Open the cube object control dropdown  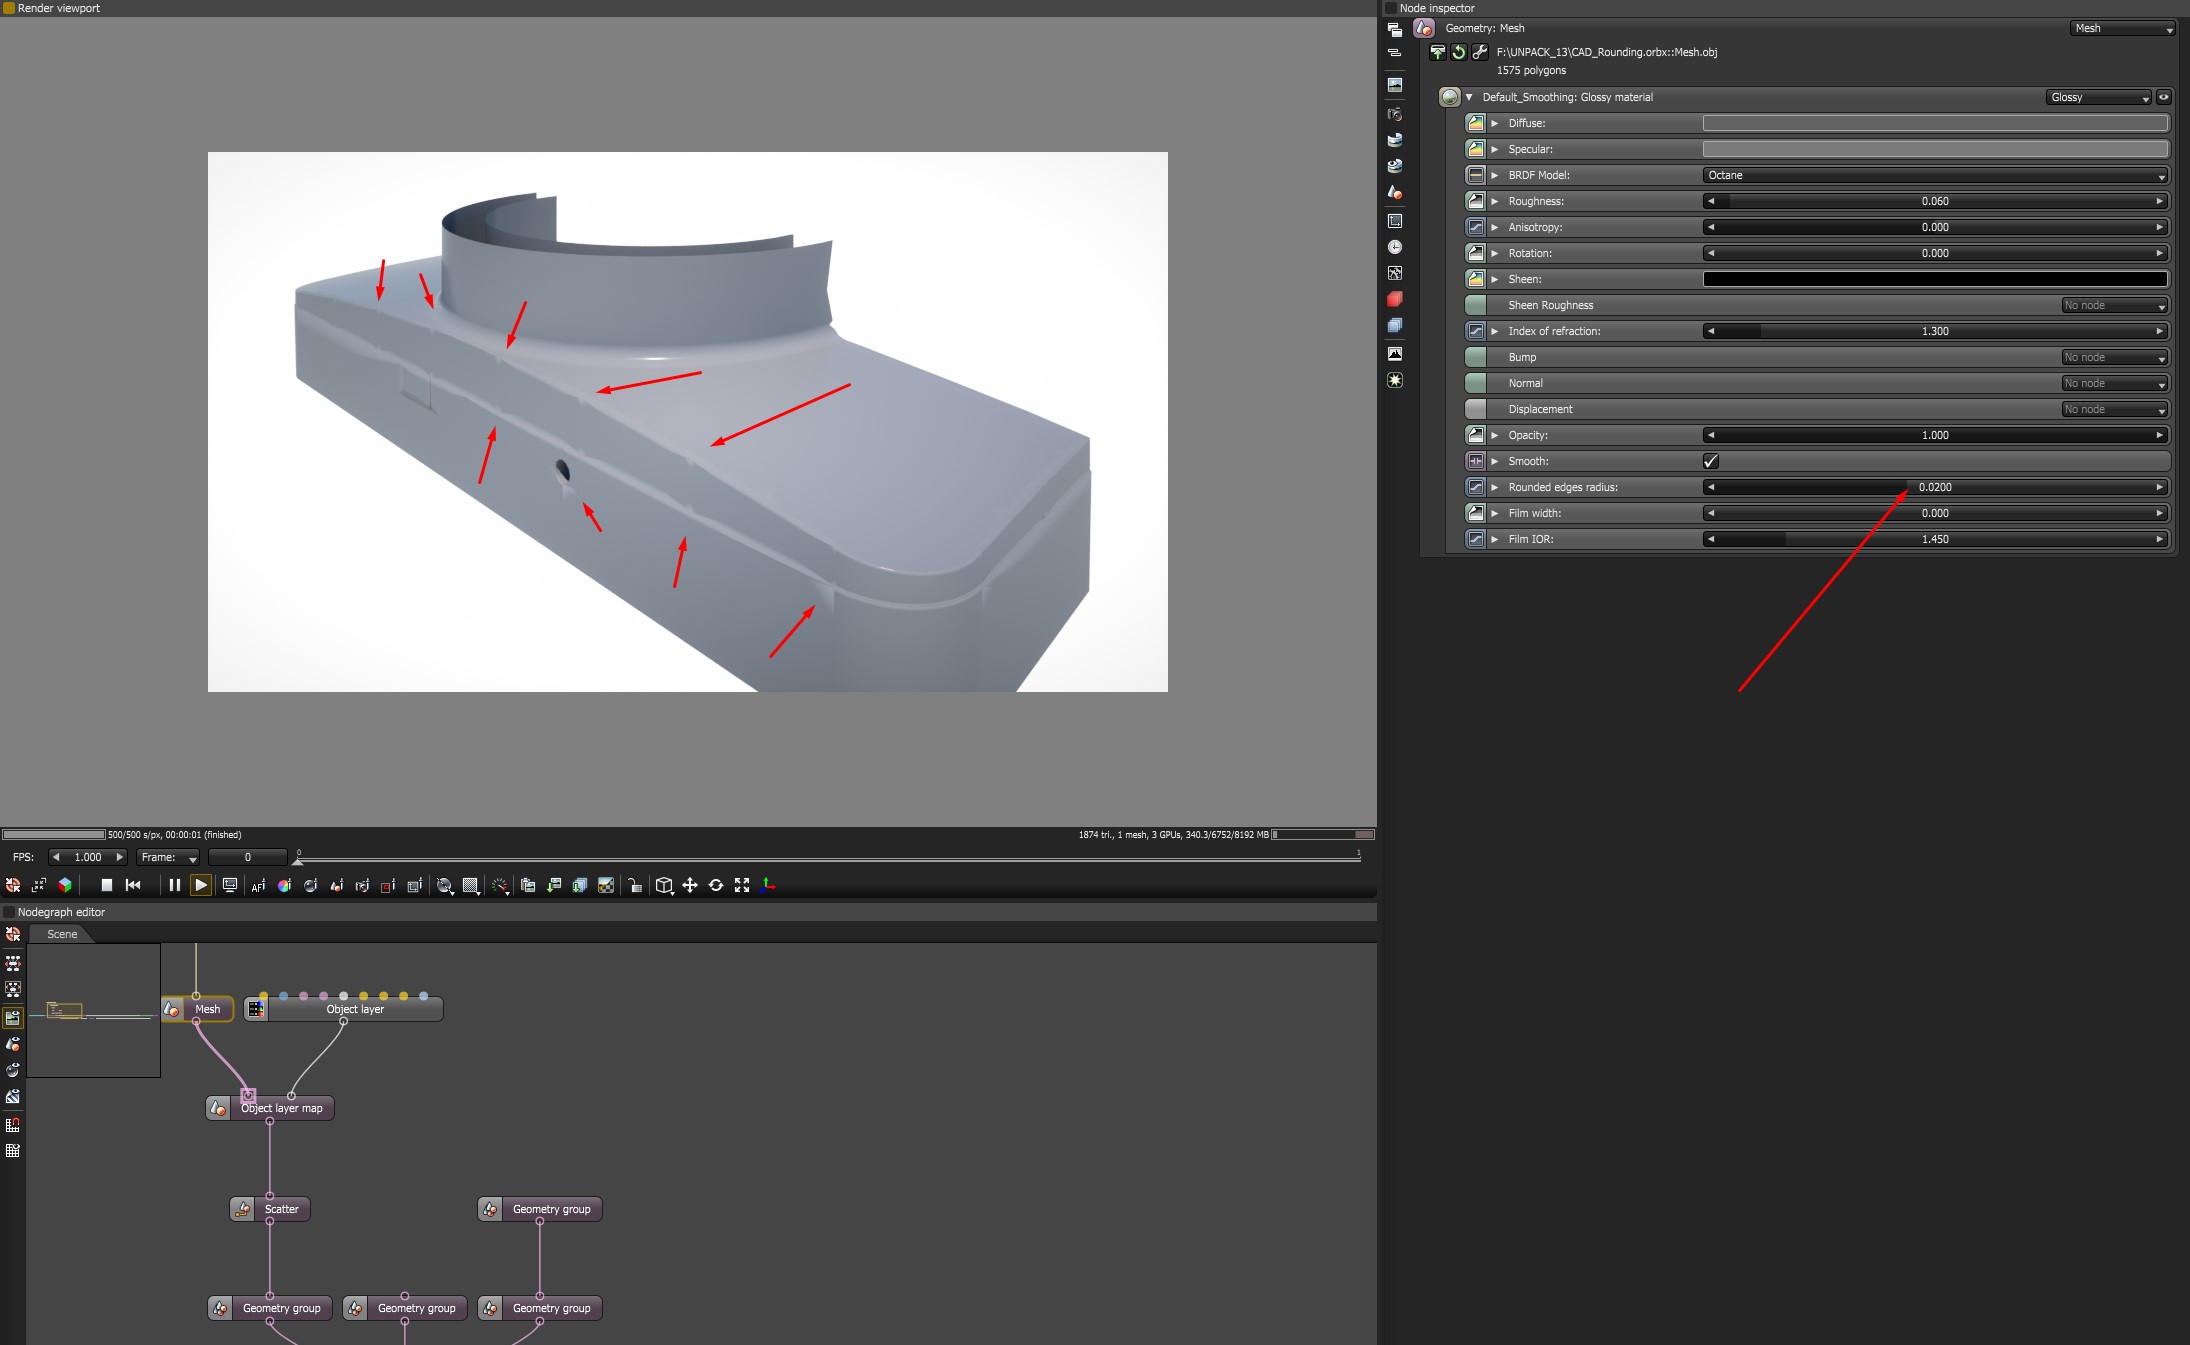click(664, 885)
